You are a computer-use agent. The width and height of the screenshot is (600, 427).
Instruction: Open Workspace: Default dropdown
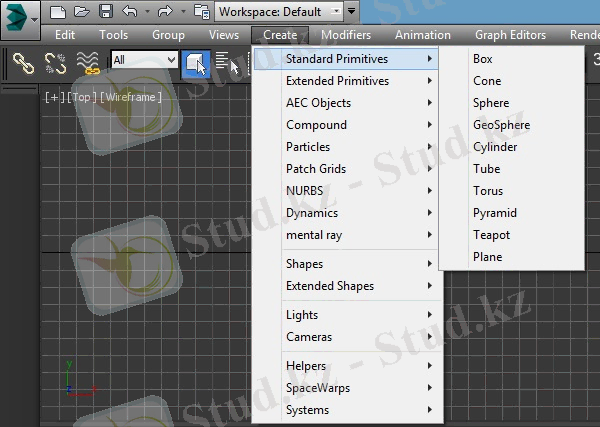[279, 12]
